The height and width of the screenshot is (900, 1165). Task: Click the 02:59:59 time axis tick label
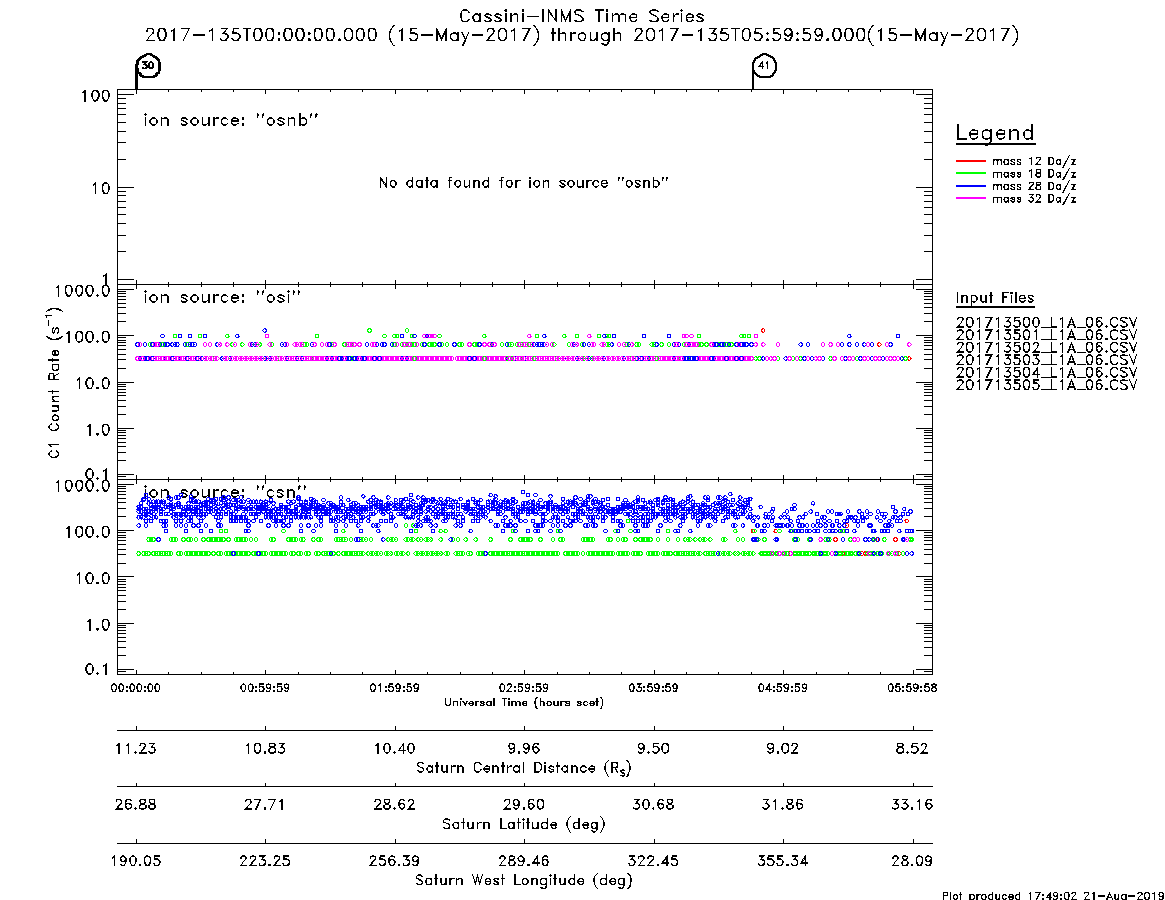click(x=524, y=688)
